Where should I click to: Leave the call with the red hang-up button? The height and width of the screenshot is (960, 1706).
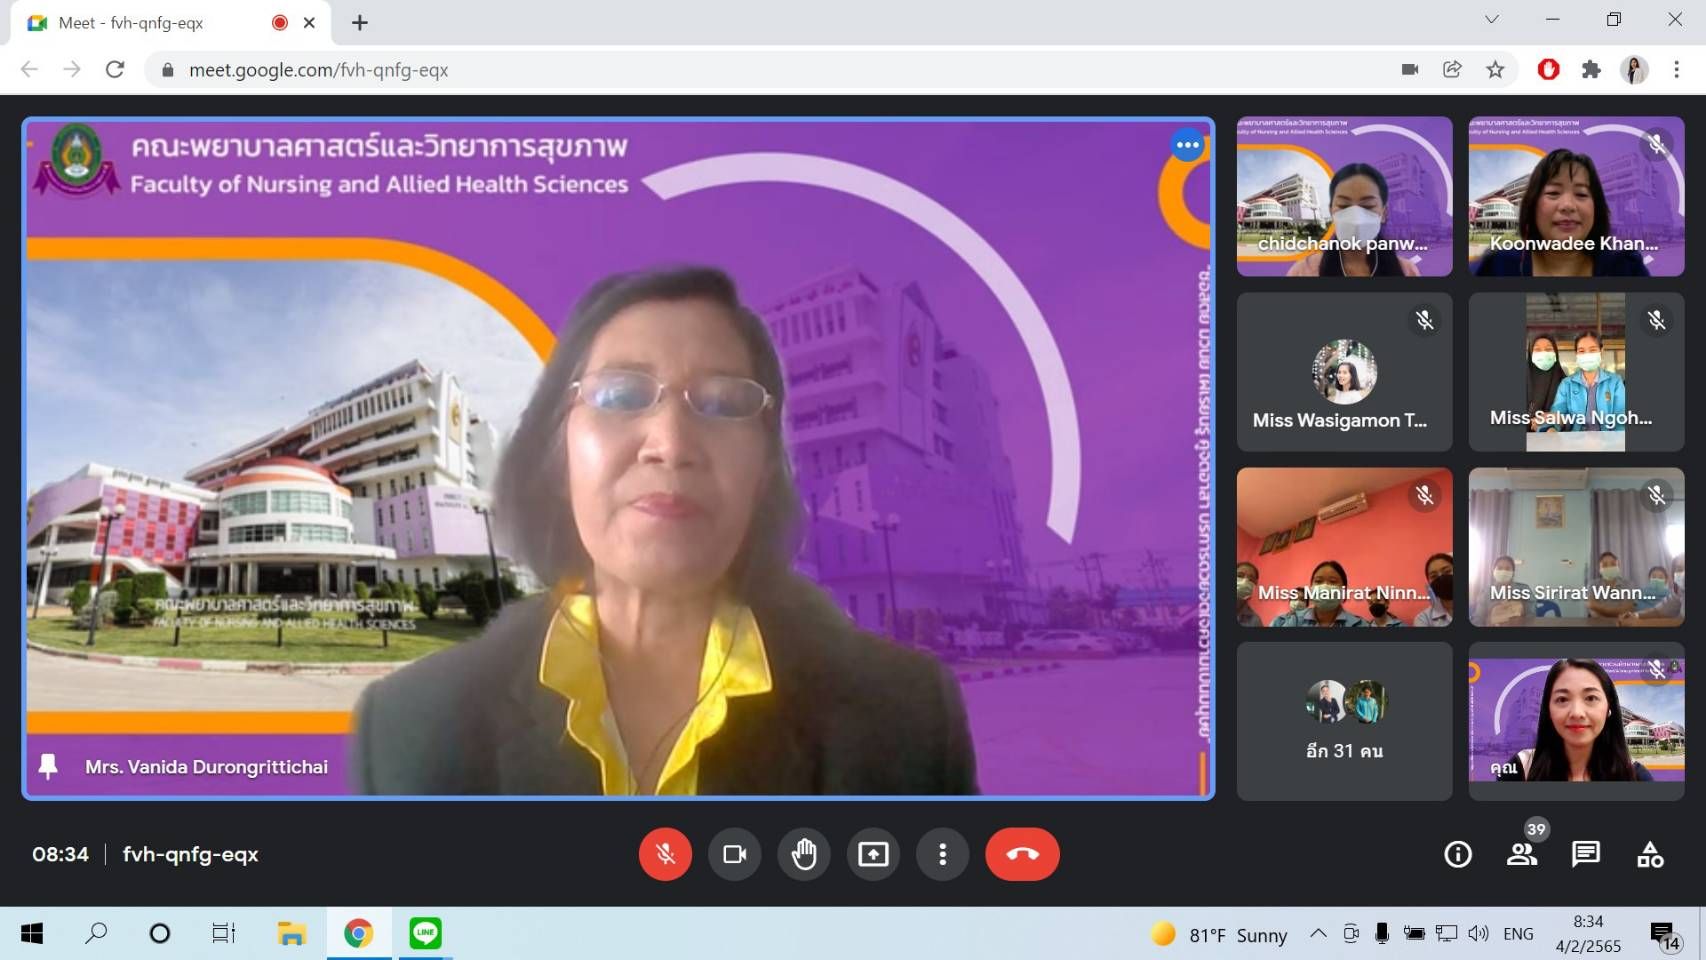tap(1022, 854)
